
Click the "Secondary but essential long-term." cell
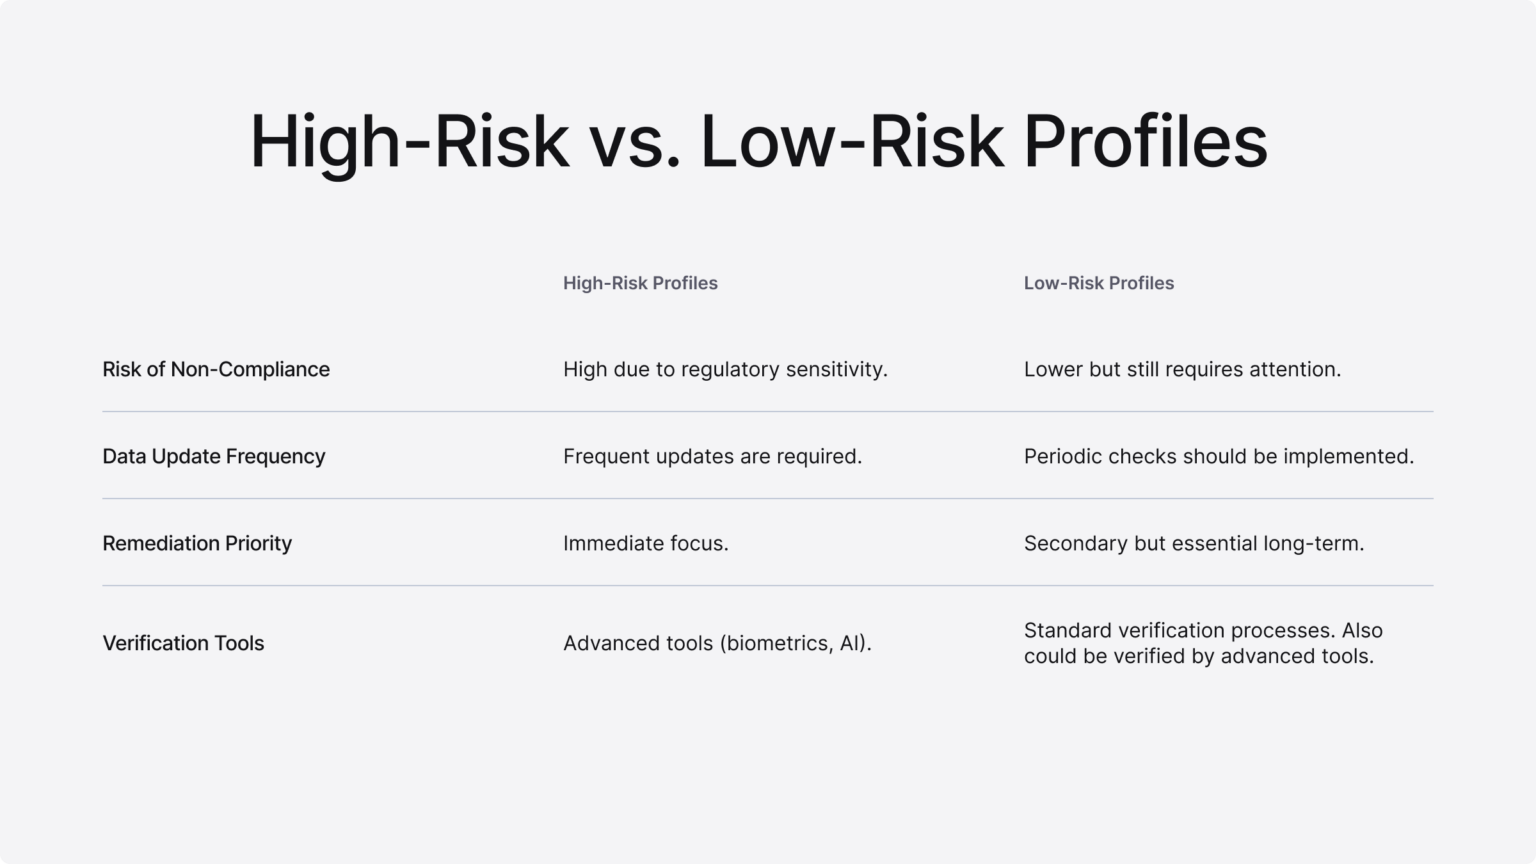click(x=1193, y=543)
